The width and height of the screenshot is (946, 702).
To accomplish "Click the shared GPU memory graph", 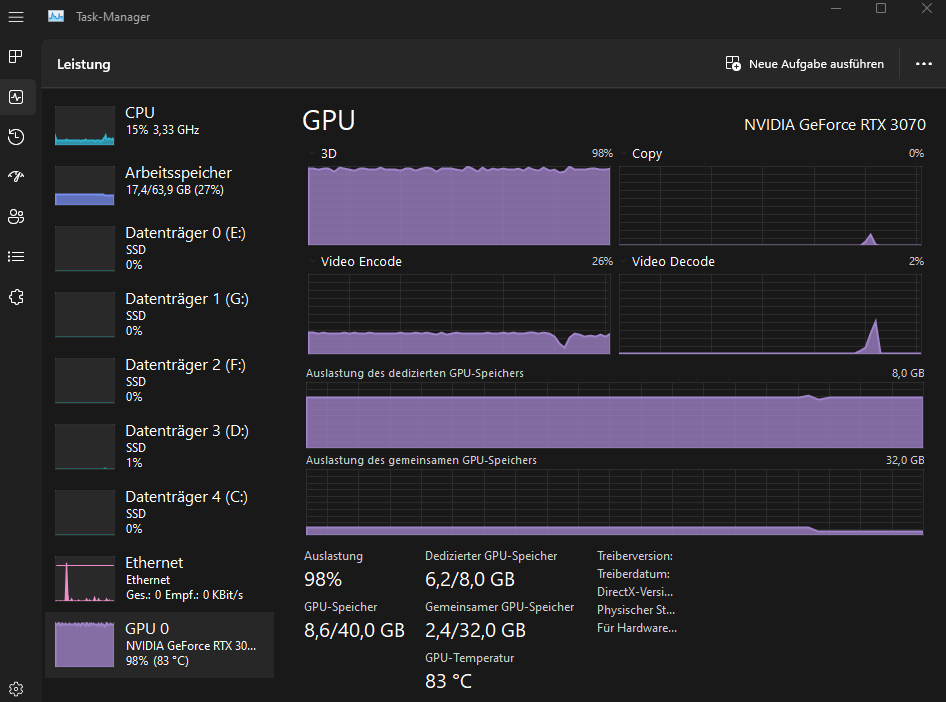I will click(x=615, y=502).
